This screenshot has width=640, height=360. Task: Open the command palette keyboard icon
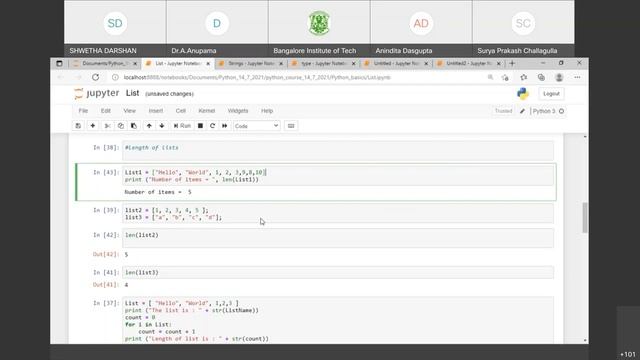point(291,126)
